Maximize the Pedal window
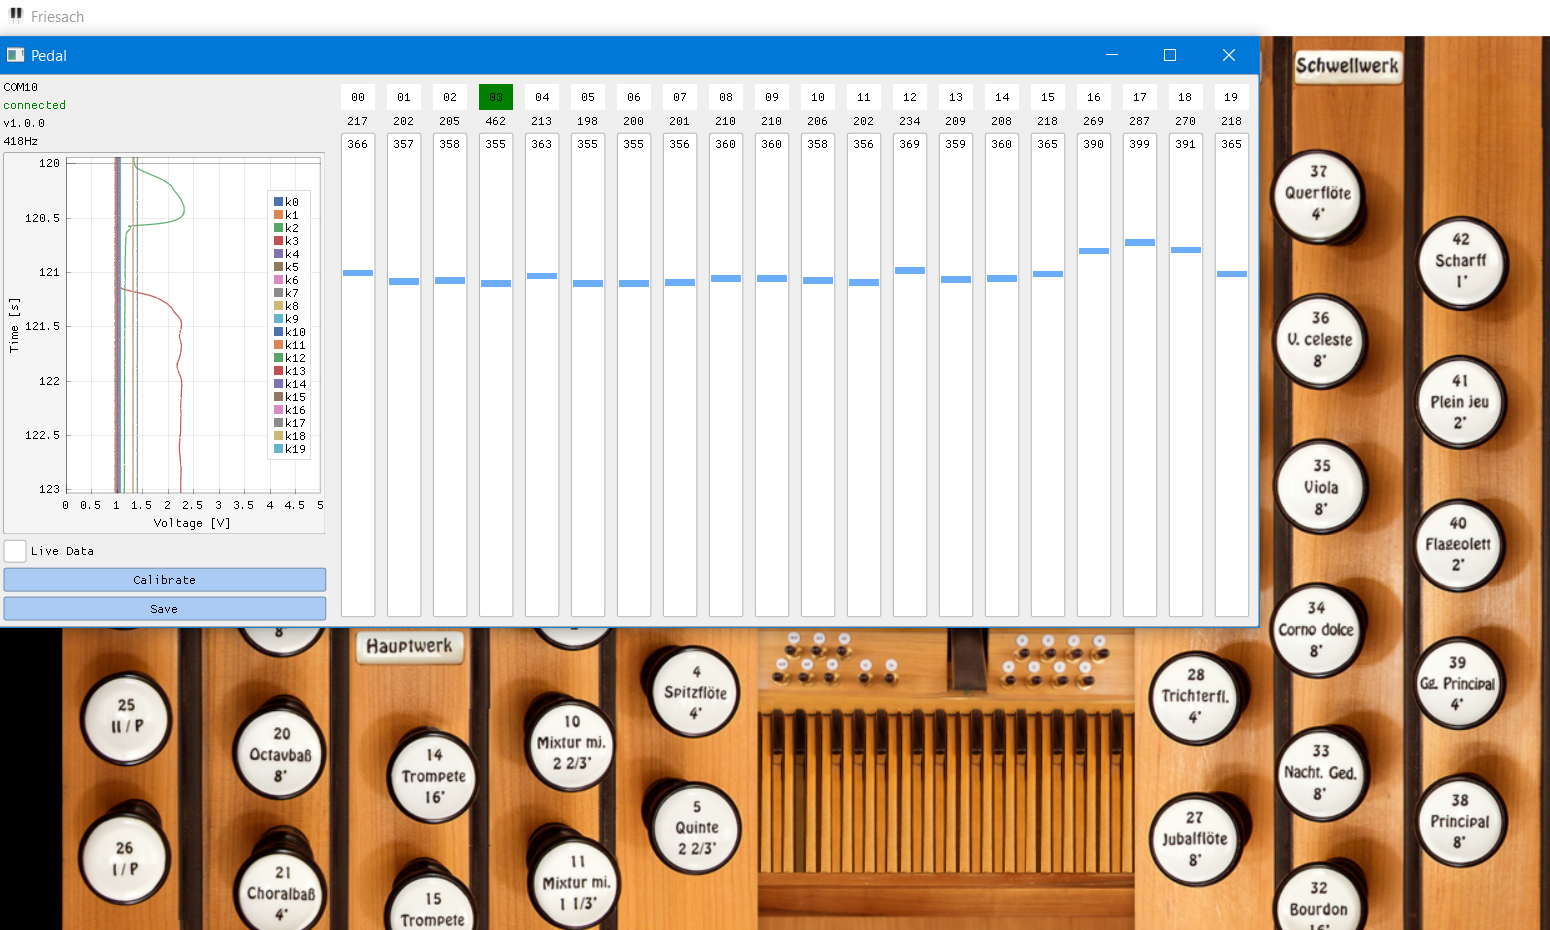This screenshot has width=1550, height=930. [1170, 55]
